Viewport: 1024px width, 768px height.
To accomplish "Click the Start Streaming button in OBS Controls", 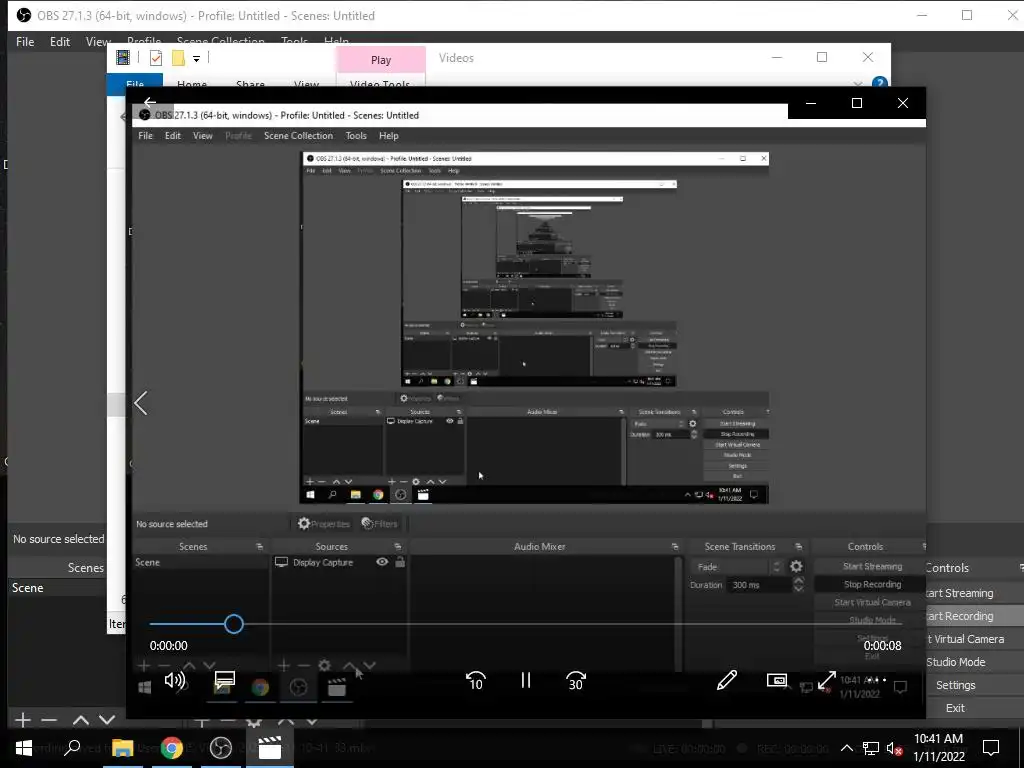I will [x=973, y=593].
